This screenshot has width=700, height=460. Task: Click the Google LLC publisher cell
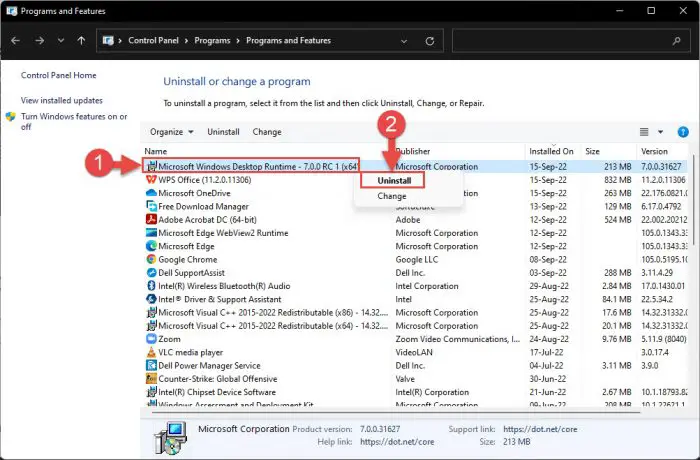(x=417, y=259)
